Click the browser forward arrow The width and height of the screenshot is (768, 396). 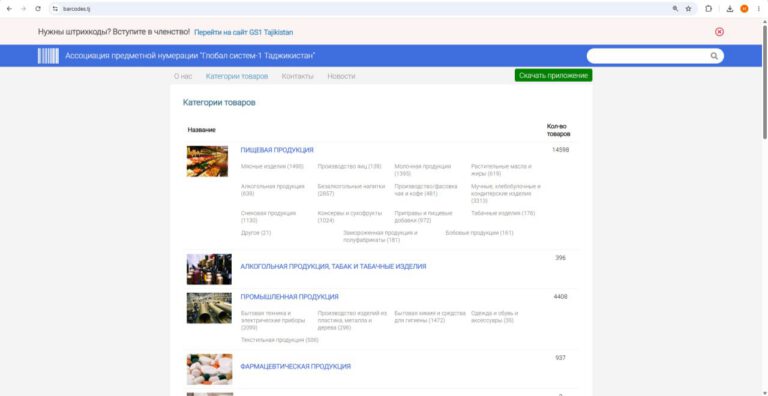[x=23, y=9]
